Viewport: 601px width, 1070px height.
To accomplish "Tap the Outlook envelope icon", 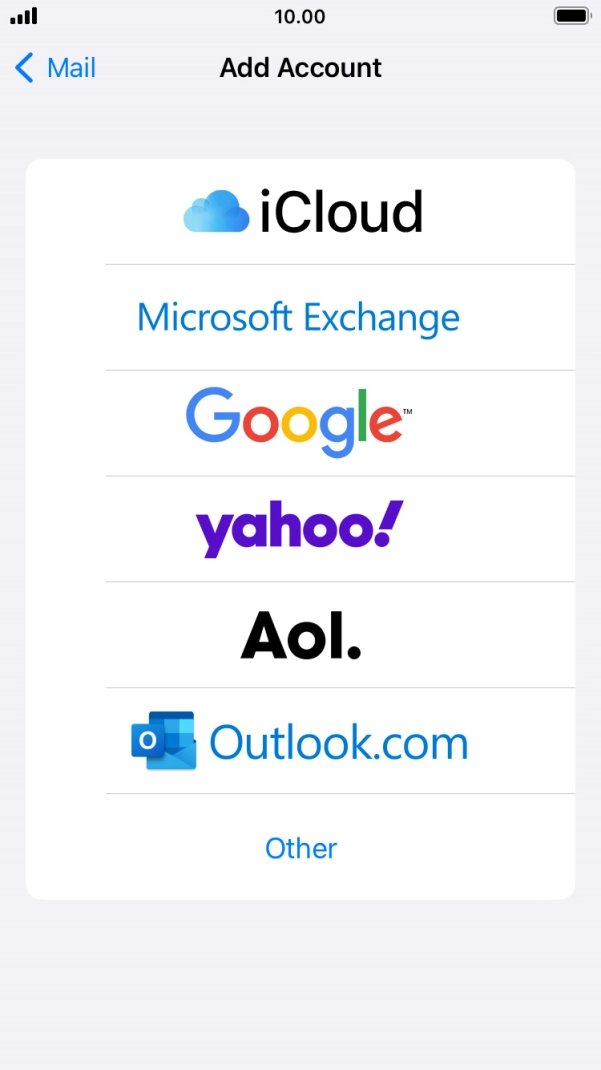I will click(164, 740).
